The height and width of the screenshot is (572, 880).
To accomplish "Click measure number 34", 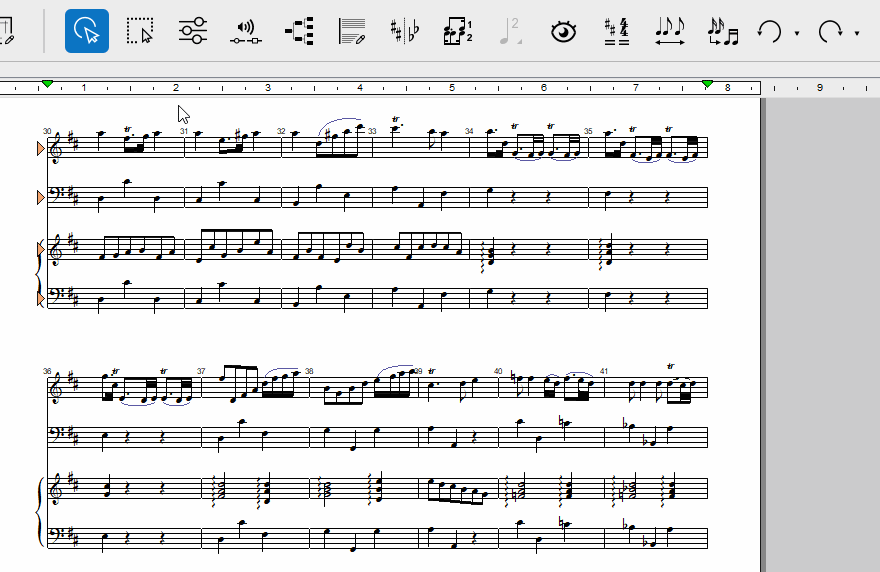I will click(469, 131).
